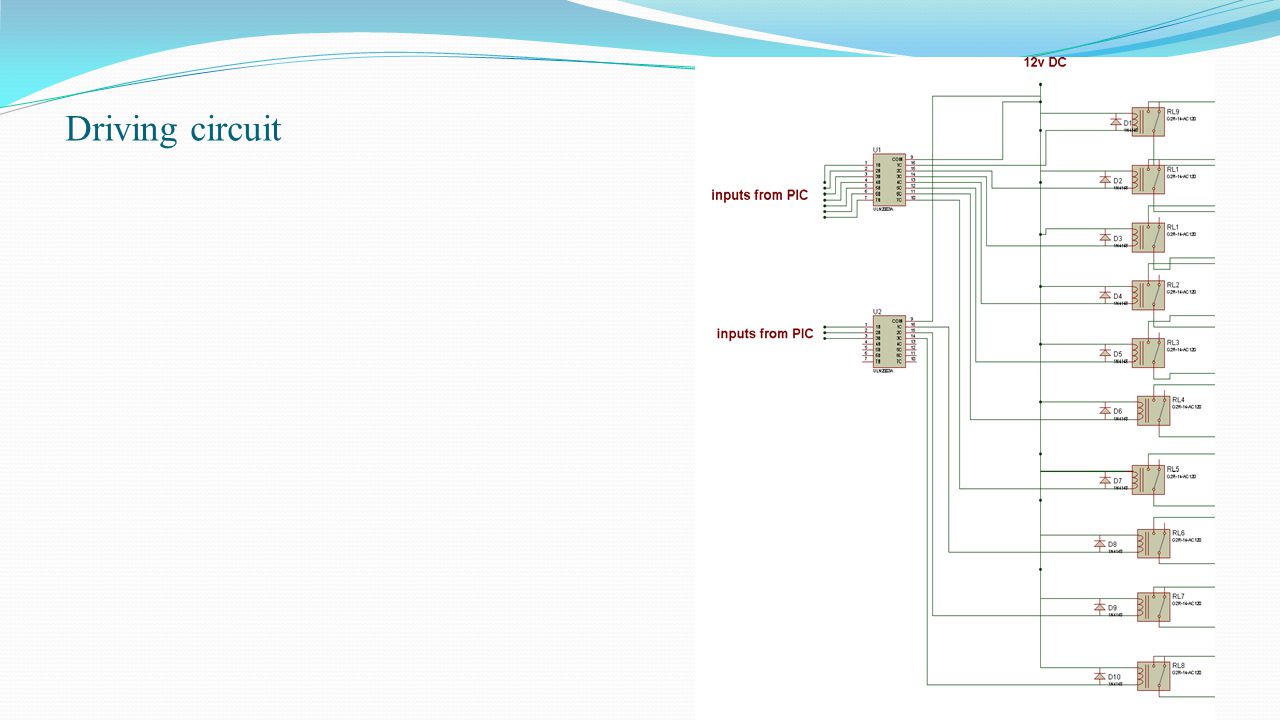Screen dimensions: 1280x720
Task: Click the 'RL4' relay name text
Action: [1178, 400]
